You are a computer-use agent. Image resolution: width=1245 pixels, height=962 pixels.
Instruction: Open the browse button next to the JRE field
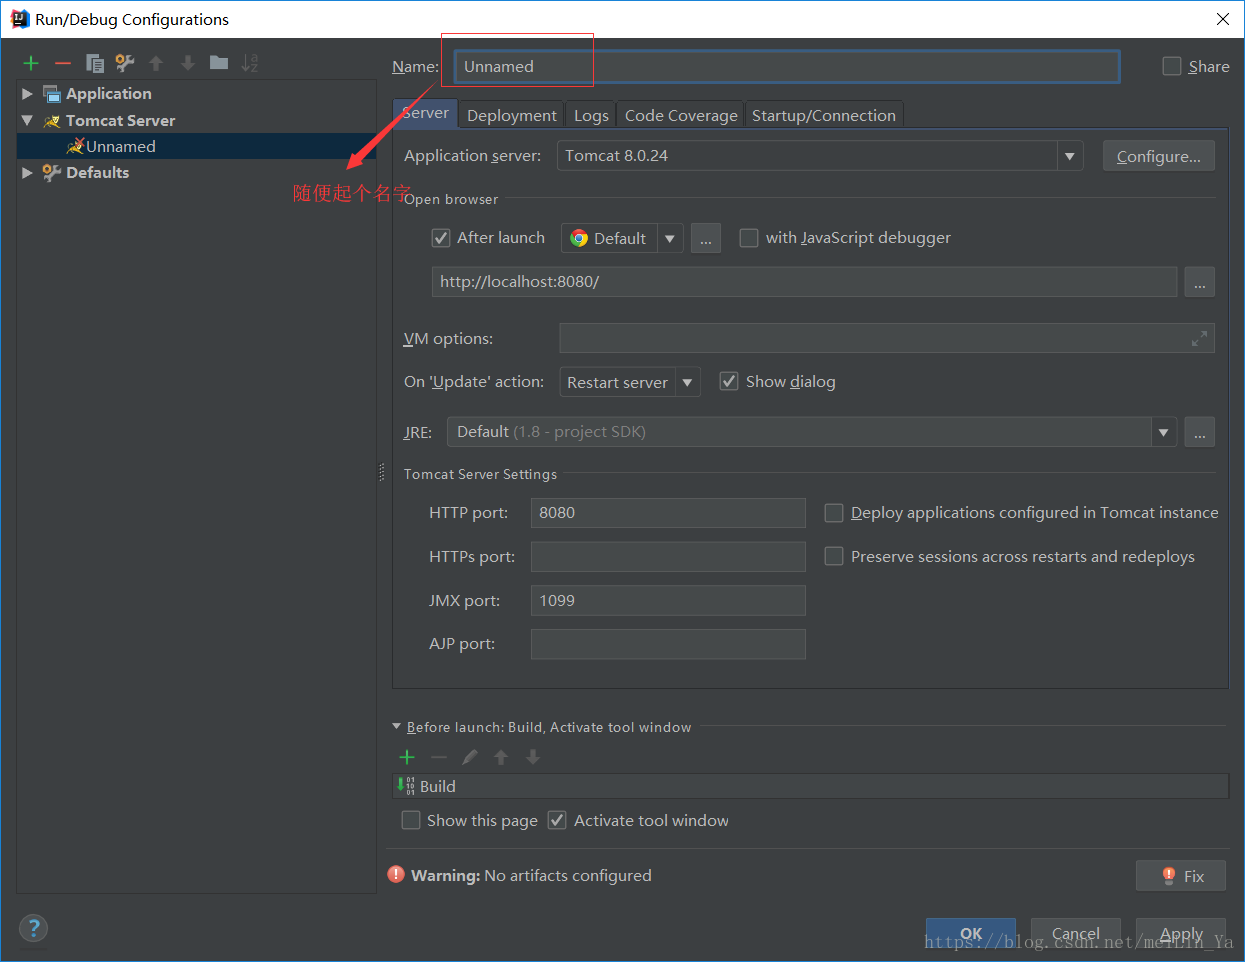click(x=1199, y=432)
